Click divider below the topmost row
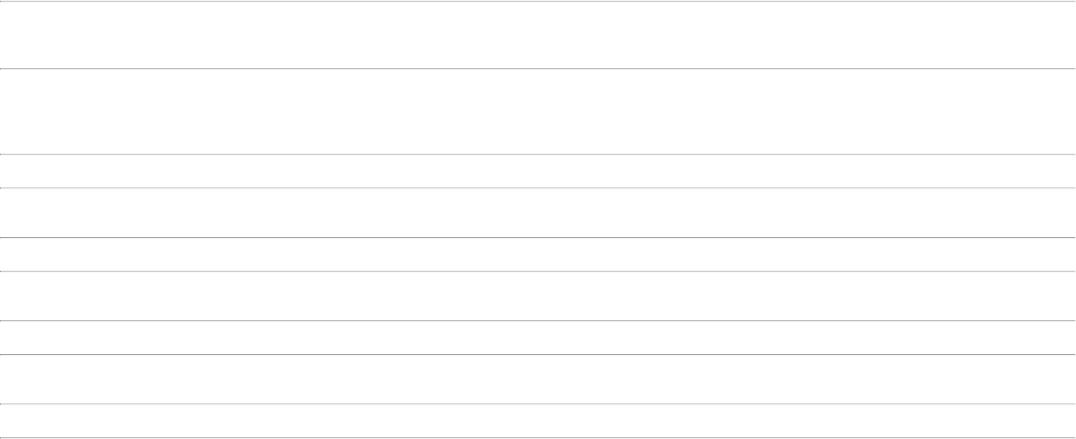This screenshot has width=1076, height=439. coord(538,68)
